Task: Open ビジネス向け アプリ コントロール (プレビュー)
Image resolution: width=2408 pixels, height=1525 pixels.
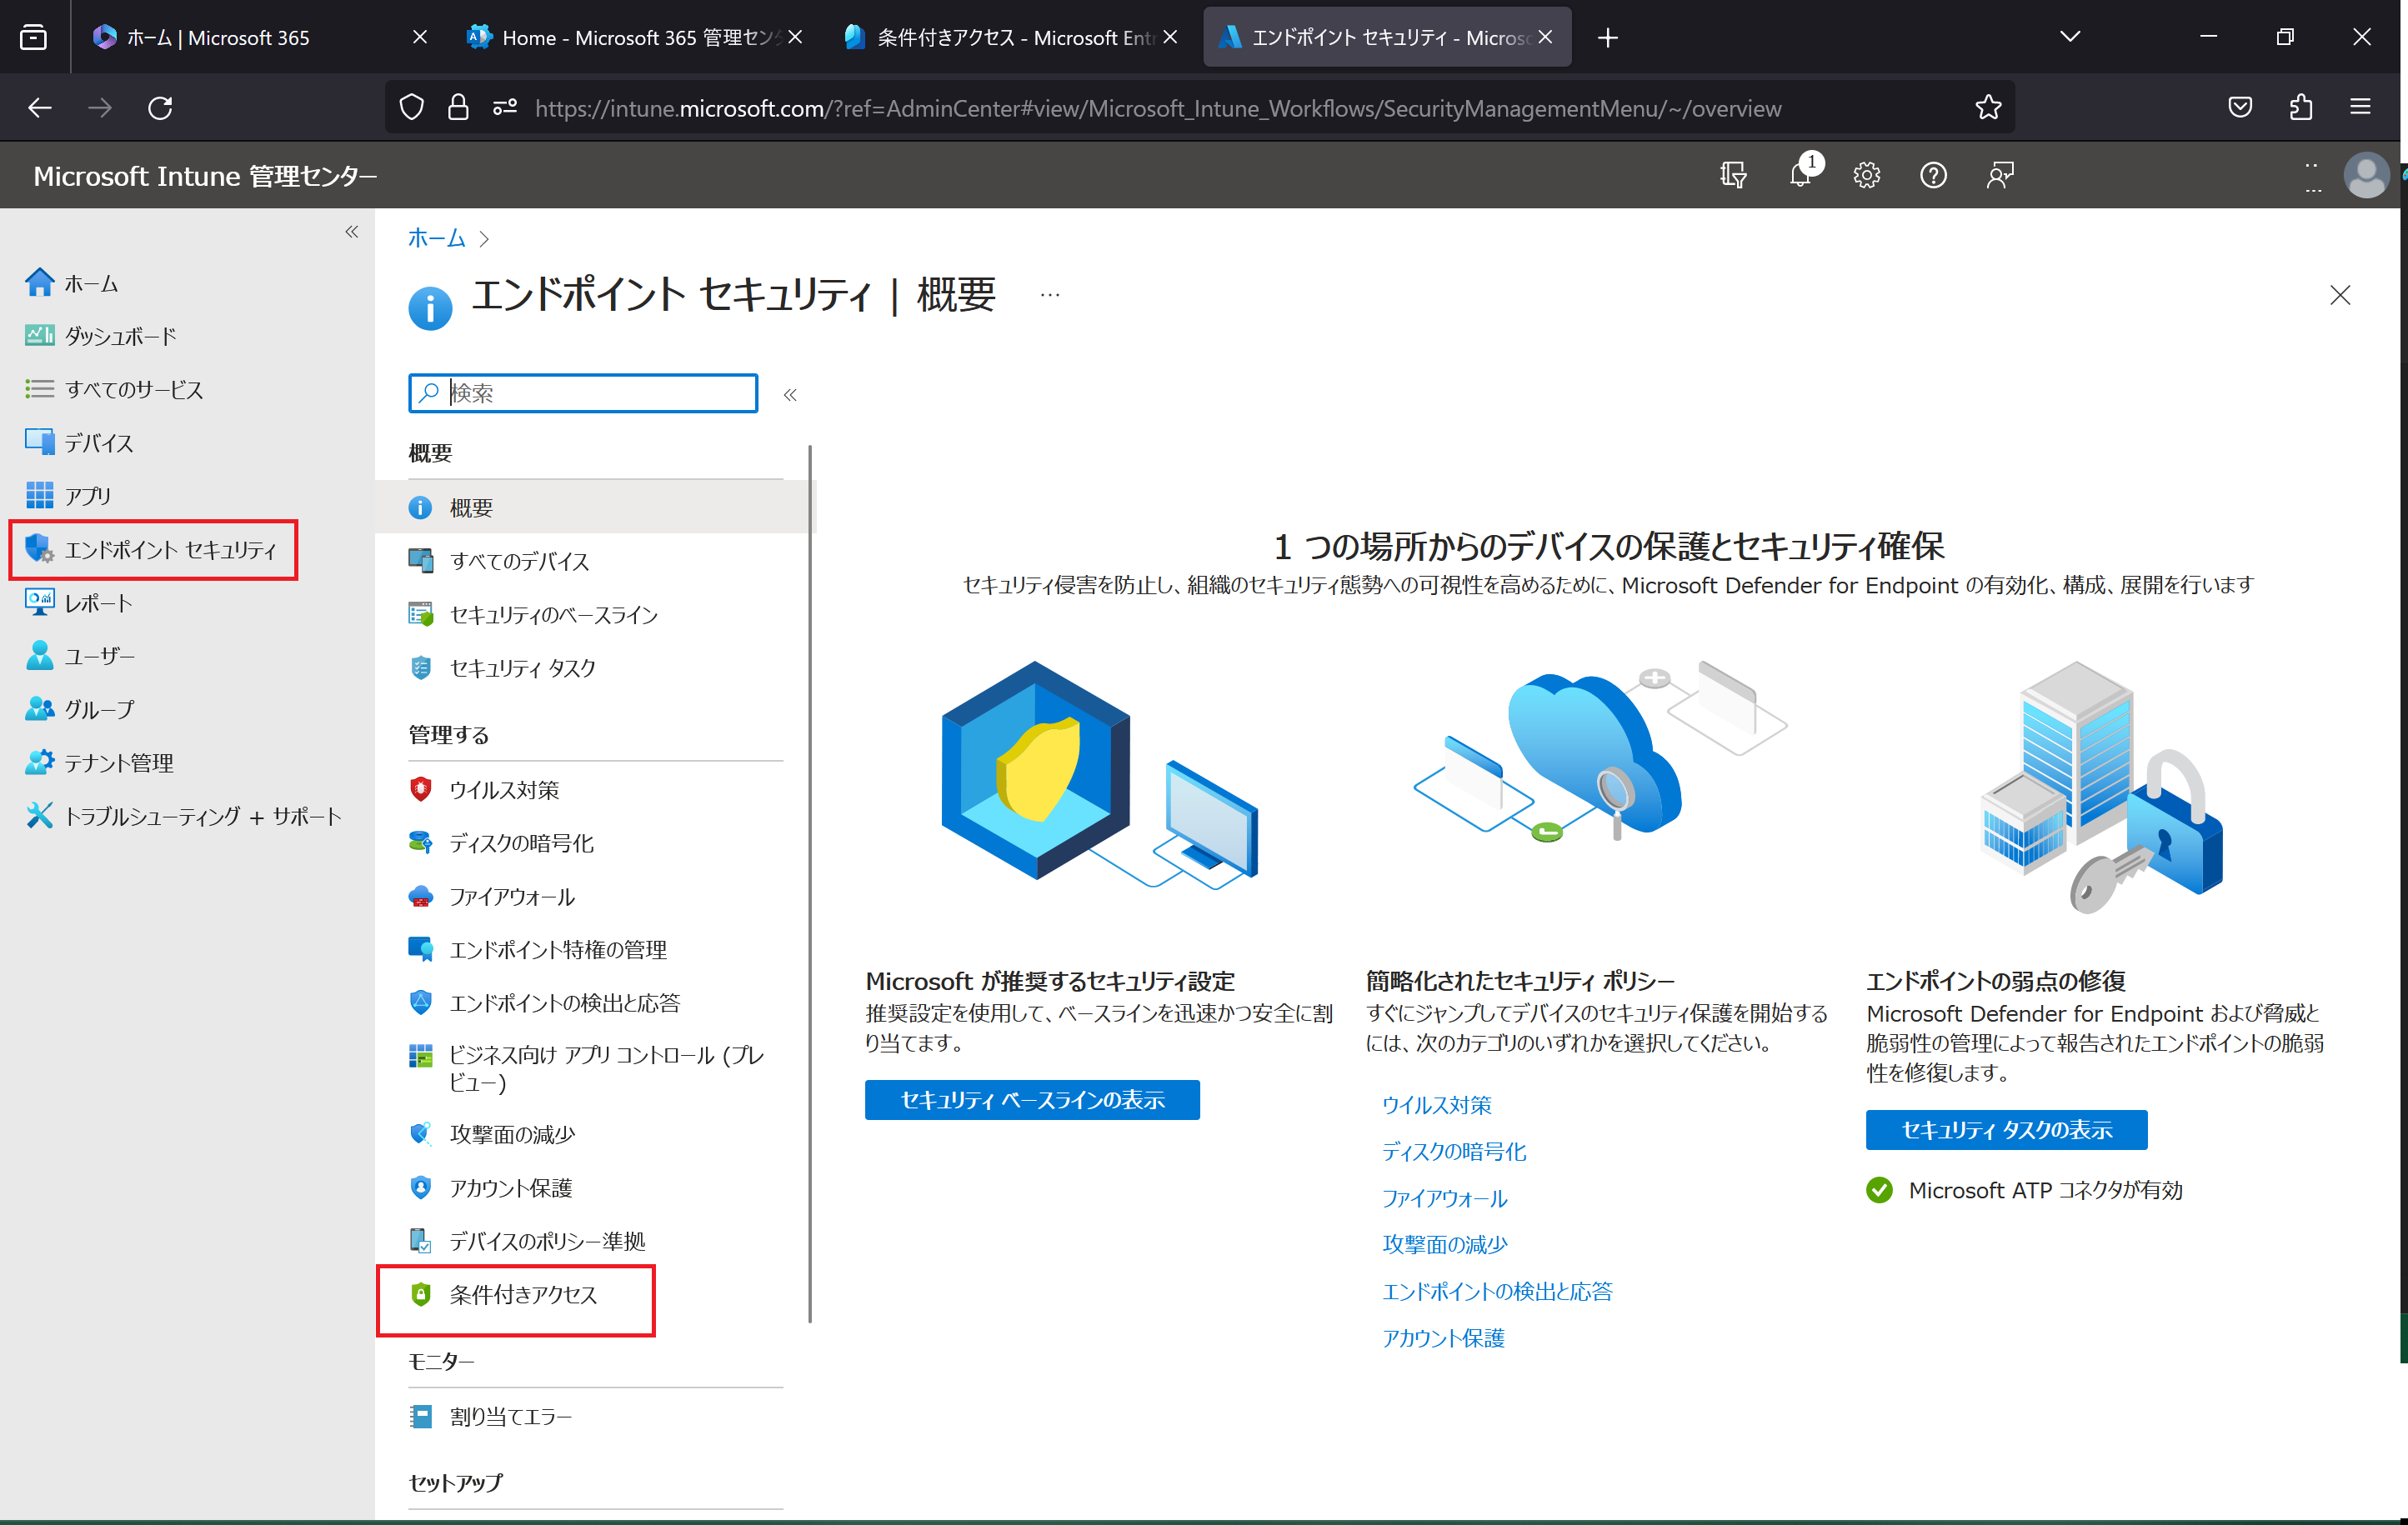Action: click(586, 1068)
